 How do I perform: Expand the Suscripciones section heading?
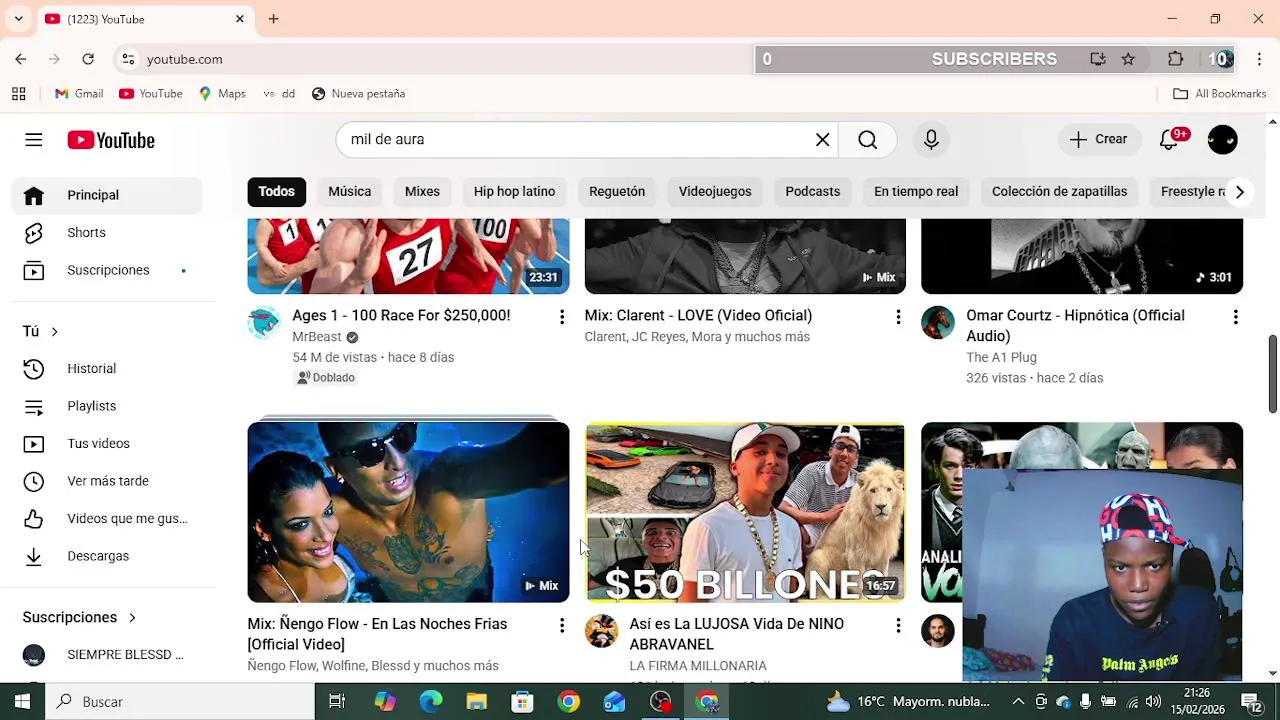[79, 618]
